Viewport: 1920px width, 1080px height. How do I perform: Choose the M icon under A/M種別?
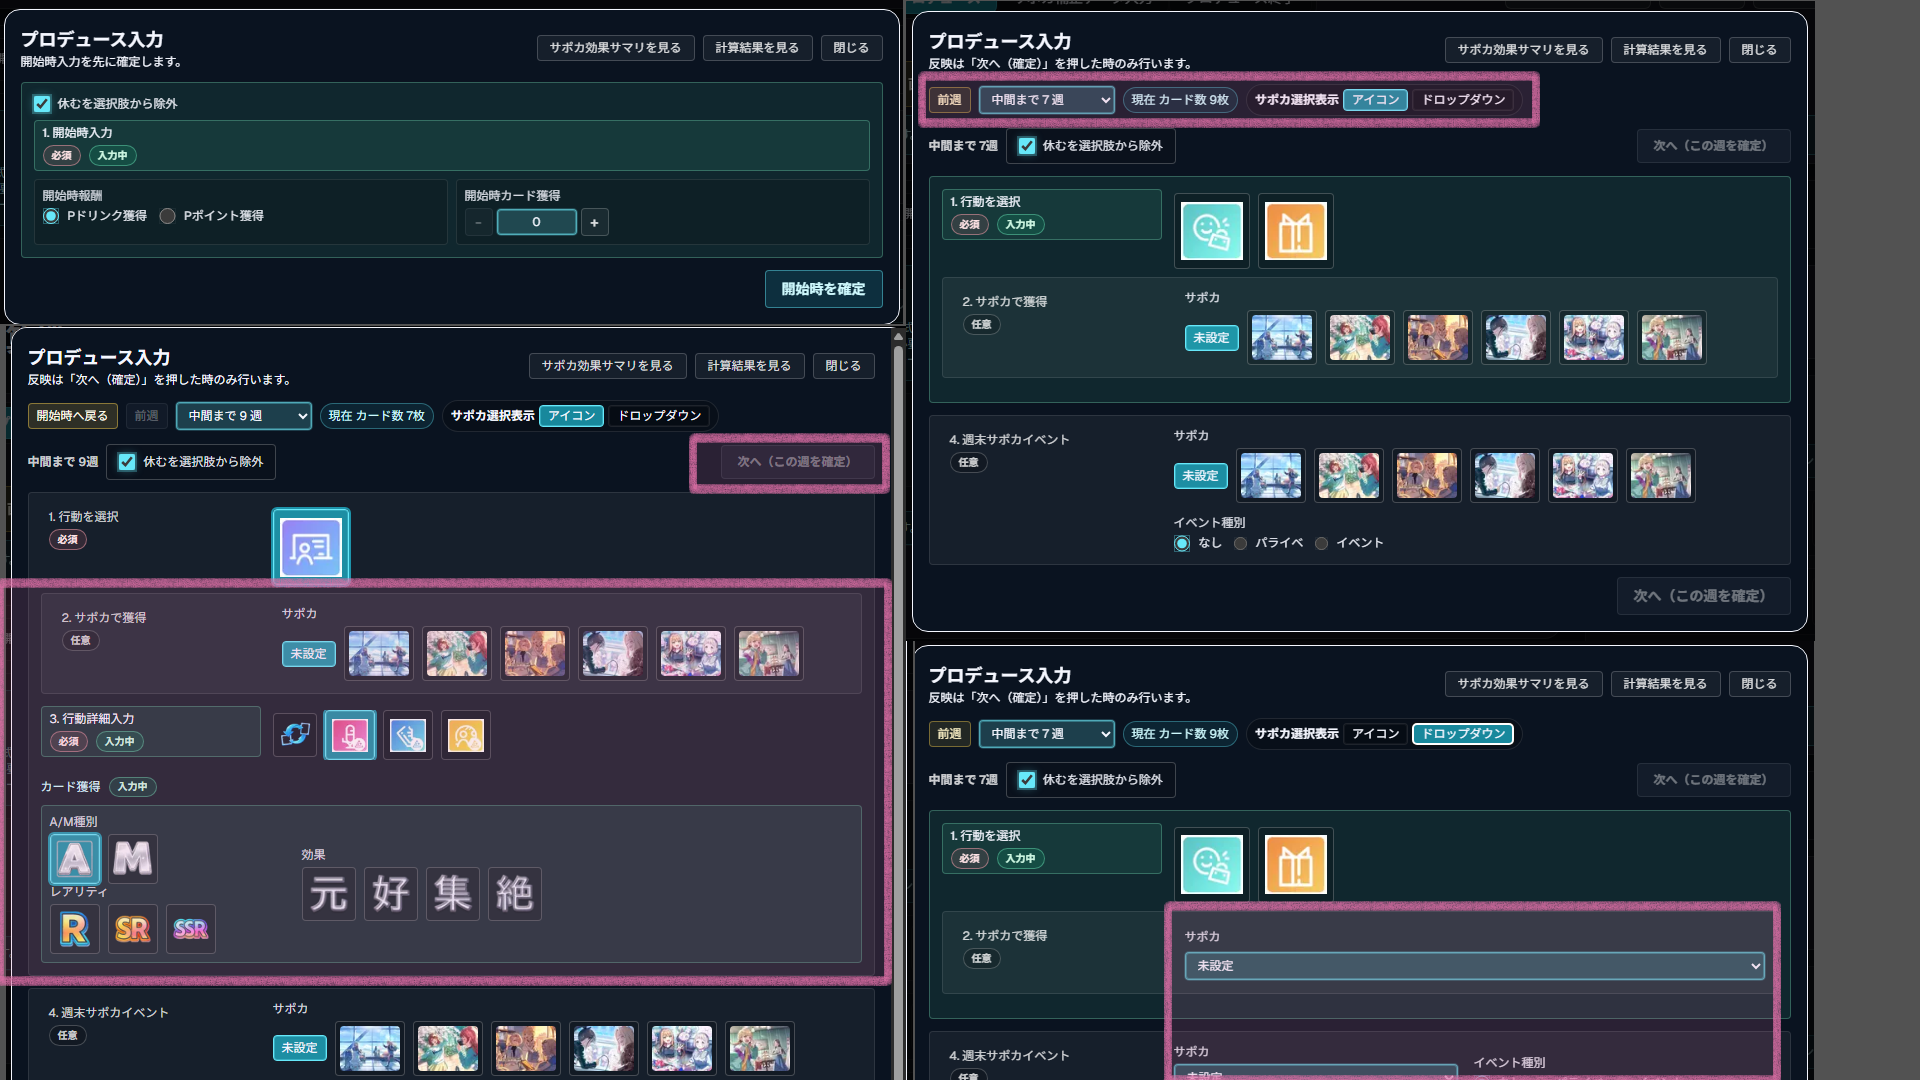pyautogui.click(x=132, y=858)
